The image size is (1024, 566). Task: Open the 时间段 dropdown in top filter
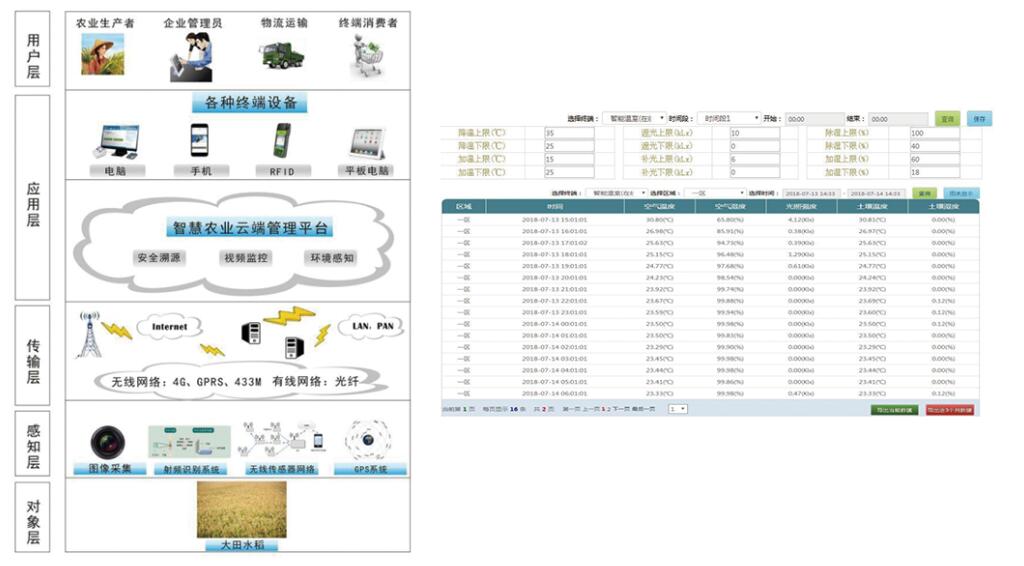tap(727, 118)
